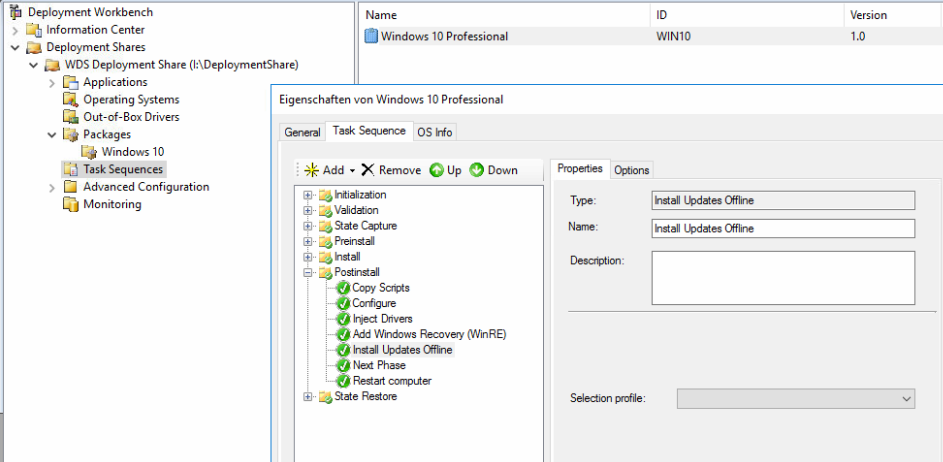This screenshot has height=462, width=943.
Task: Click the Inject Drivers step check icon
Action: pyautogui.click(x=343, y=319)
